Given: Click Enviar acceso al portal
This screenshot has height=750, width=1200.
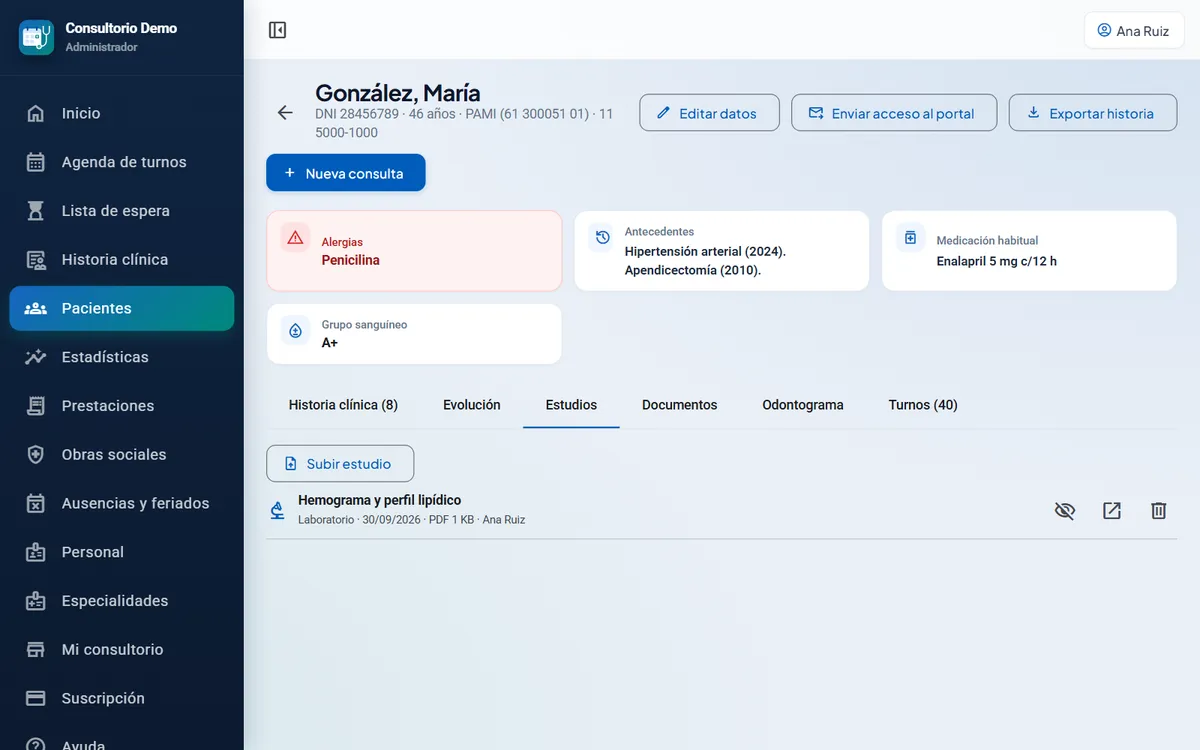Looking at the screenshot, I should (894, 113).
